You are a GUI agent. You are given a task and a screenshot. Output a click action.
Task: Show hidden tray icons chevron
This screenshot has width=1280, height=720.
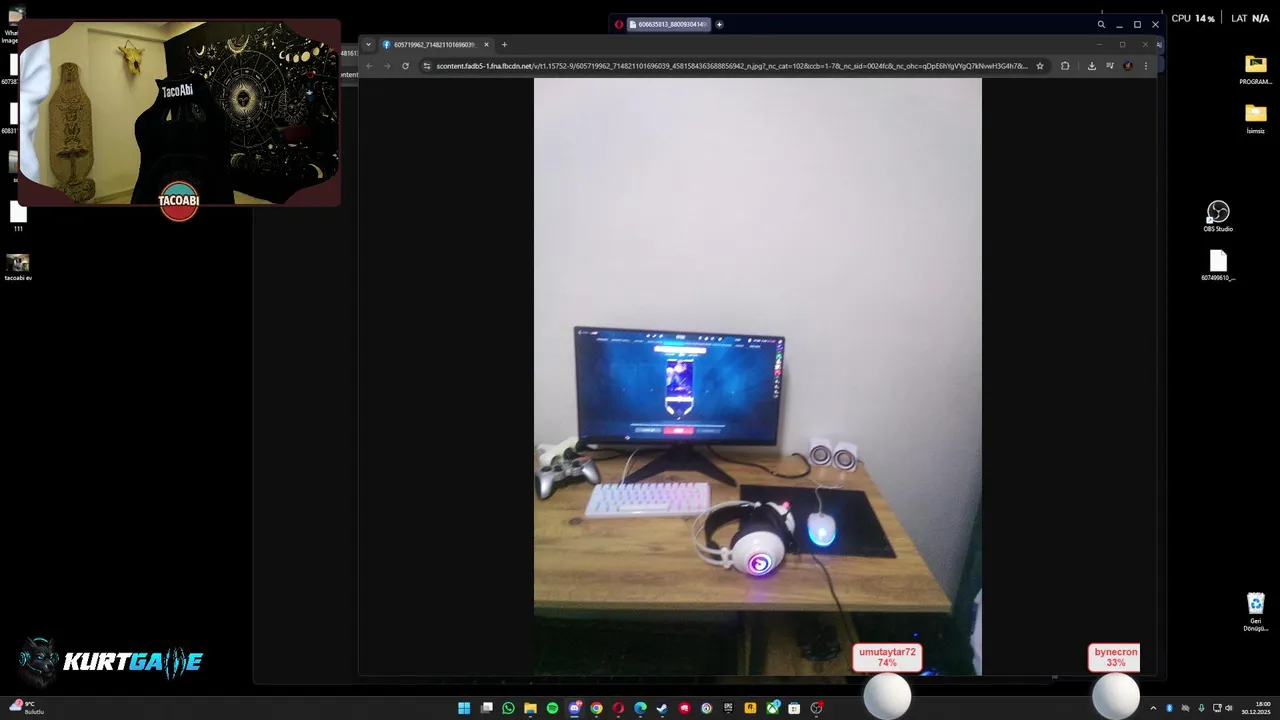(1153, 708)
